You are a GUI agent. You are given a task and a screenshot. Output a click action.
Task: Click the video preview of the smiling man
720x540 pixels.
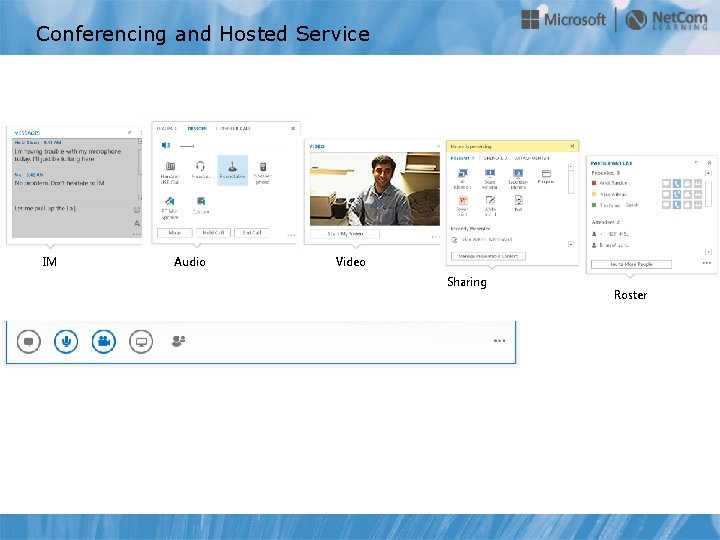click(375, 189)
